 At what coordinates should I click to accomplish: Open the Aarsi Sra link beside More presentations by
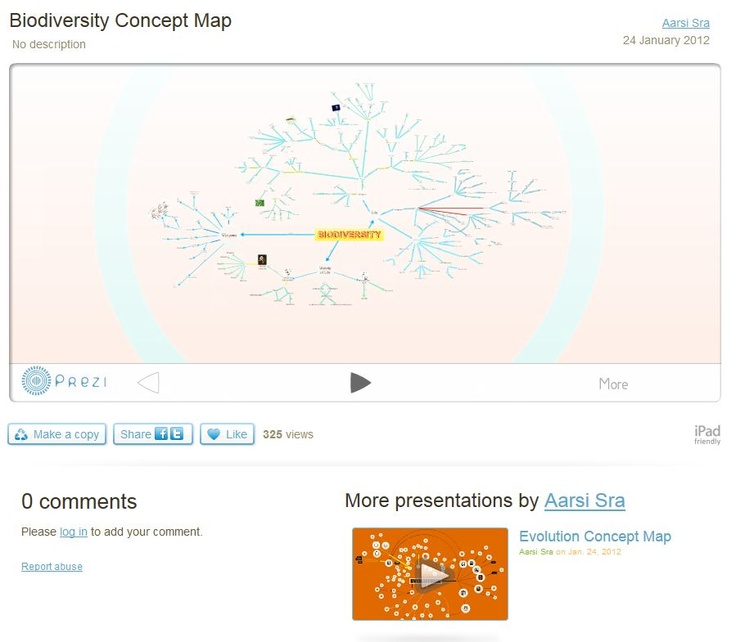pos(584,500)
